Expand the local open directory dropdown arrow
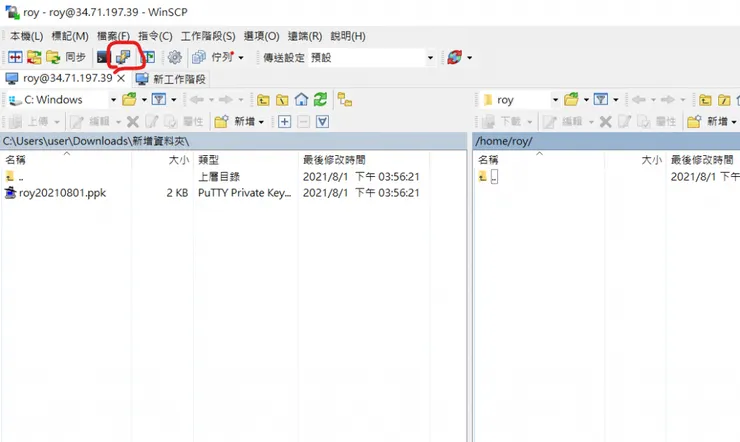Viewport: 740px width, 442px height. pyautogui.click(x=144, y=100)
